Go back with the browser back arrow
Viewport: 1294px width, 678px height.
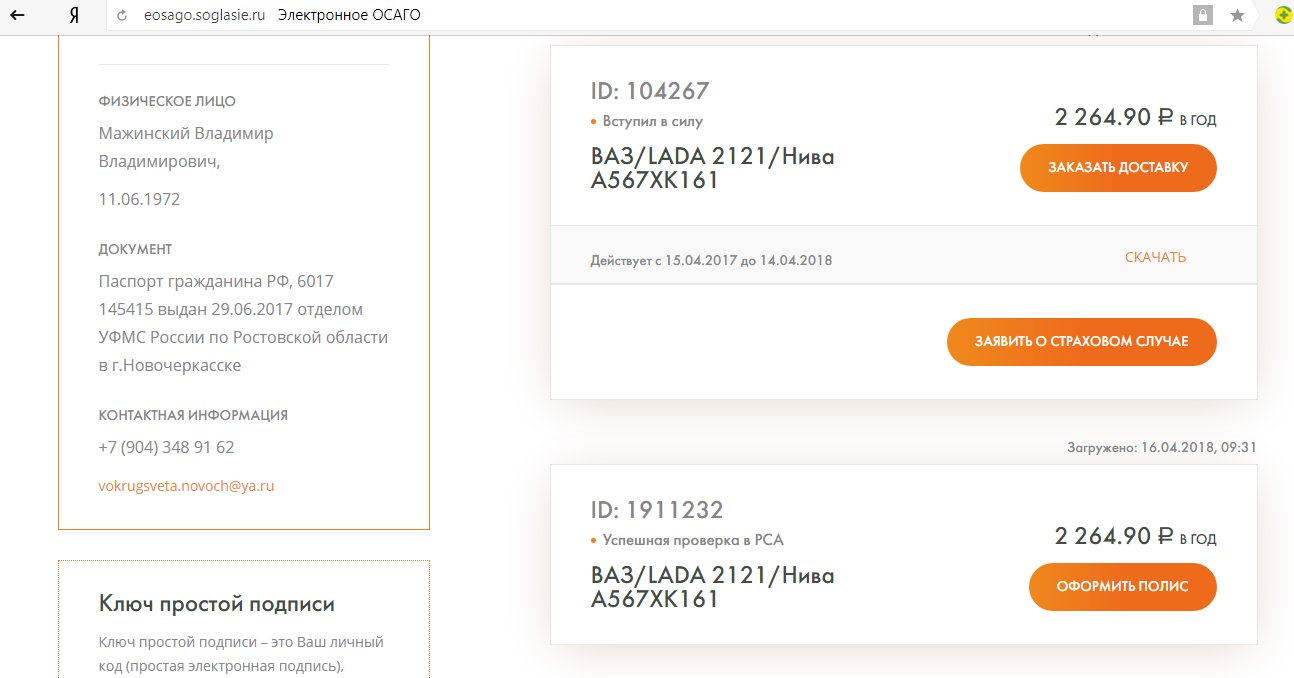pos(17,15)
